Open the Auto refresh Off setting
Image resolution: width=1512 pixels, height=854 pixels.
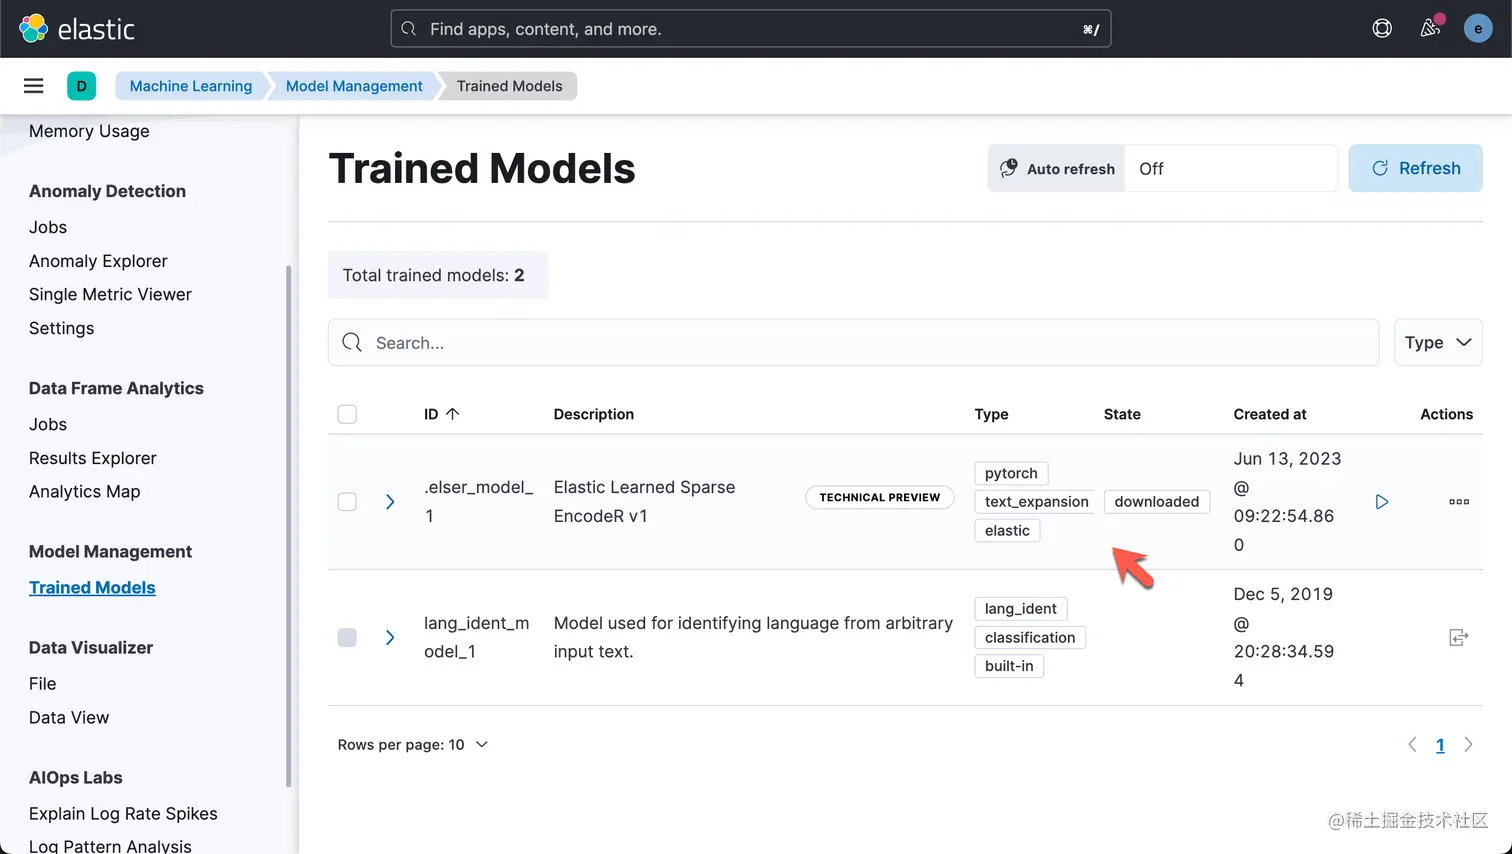pos(1231,168)
